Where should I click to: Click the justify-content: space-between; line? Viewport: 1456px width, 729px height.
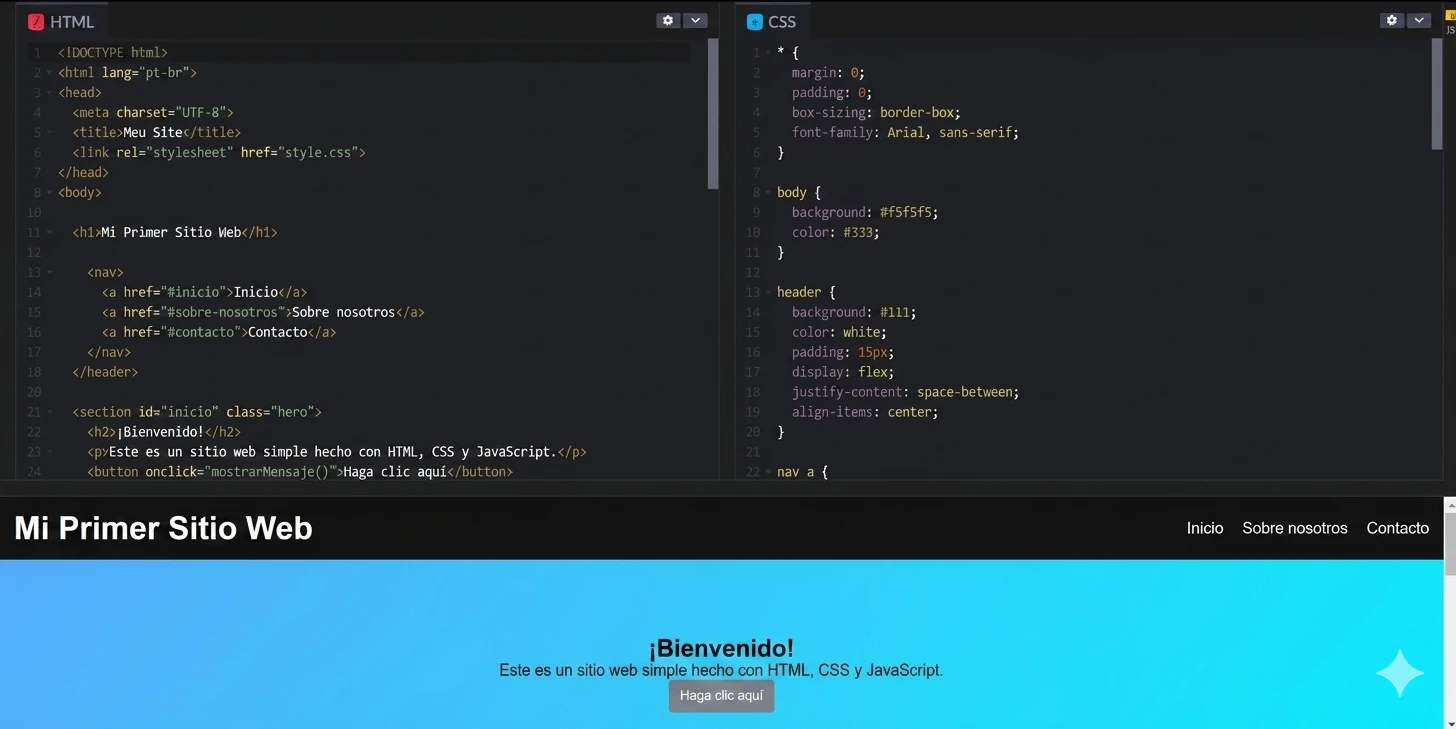pyautogui.click(x=905, y=392)
